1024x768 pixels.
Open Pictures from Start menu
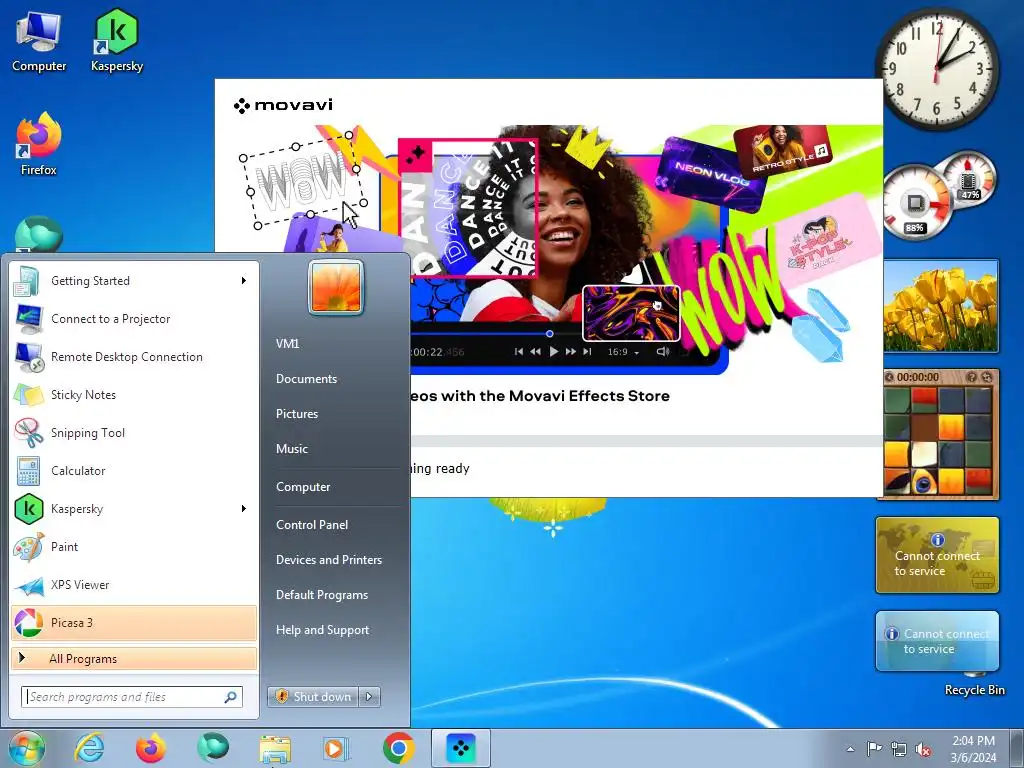[296, 414]
